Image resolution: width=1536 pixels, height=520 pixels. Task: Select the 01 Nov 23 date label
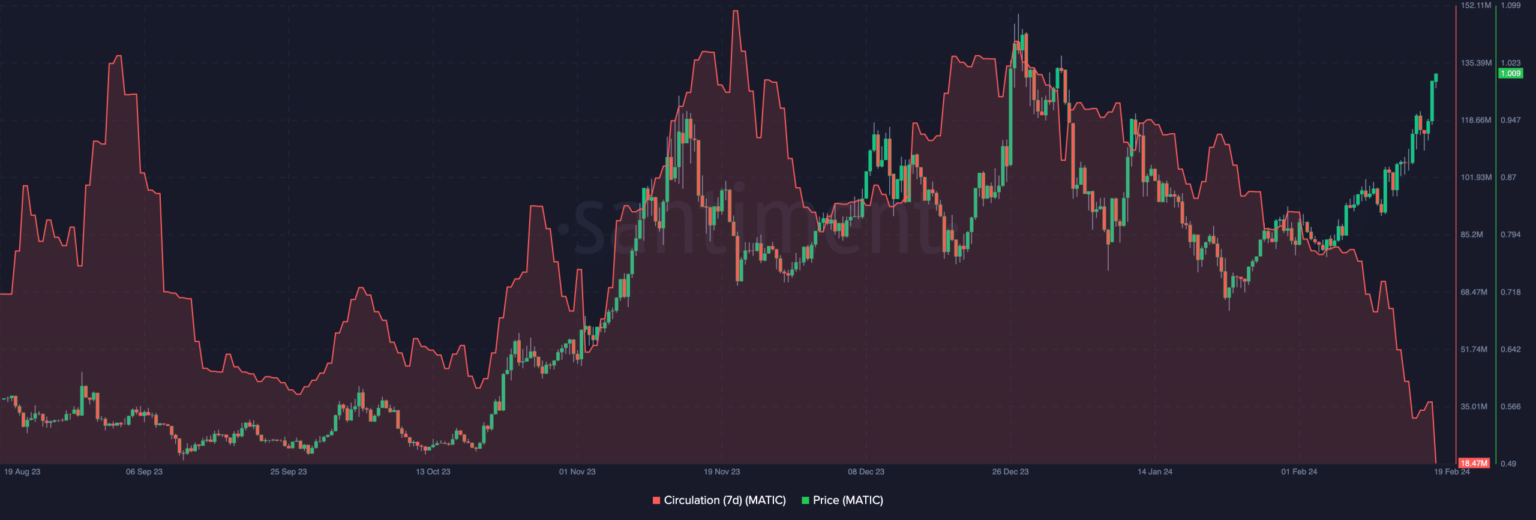(577, 471)
